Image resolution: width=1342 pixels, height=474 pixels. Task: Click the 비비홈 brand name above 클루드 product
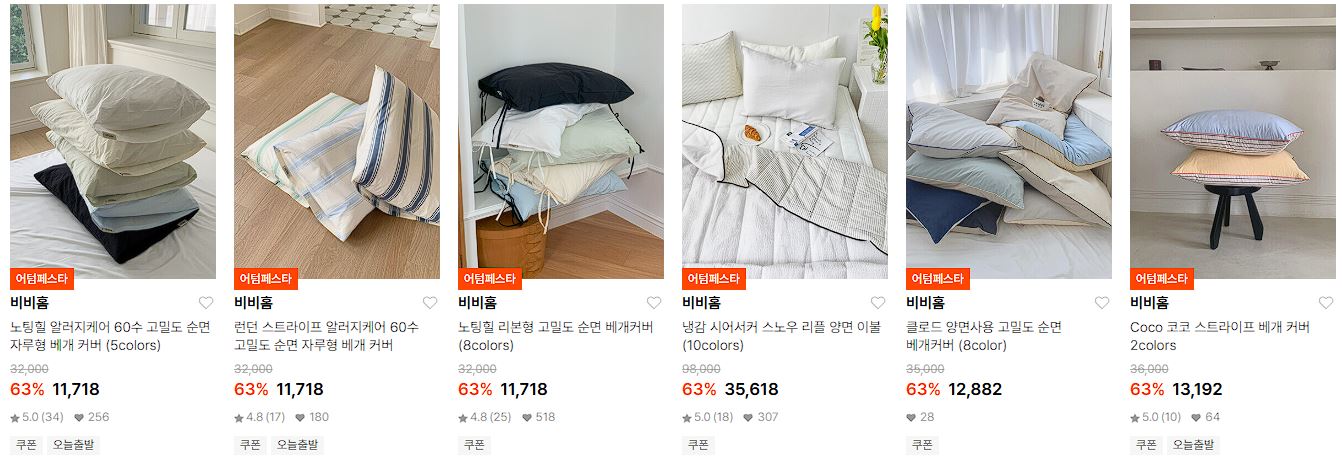pyautogui.click(x=925, y=303)
